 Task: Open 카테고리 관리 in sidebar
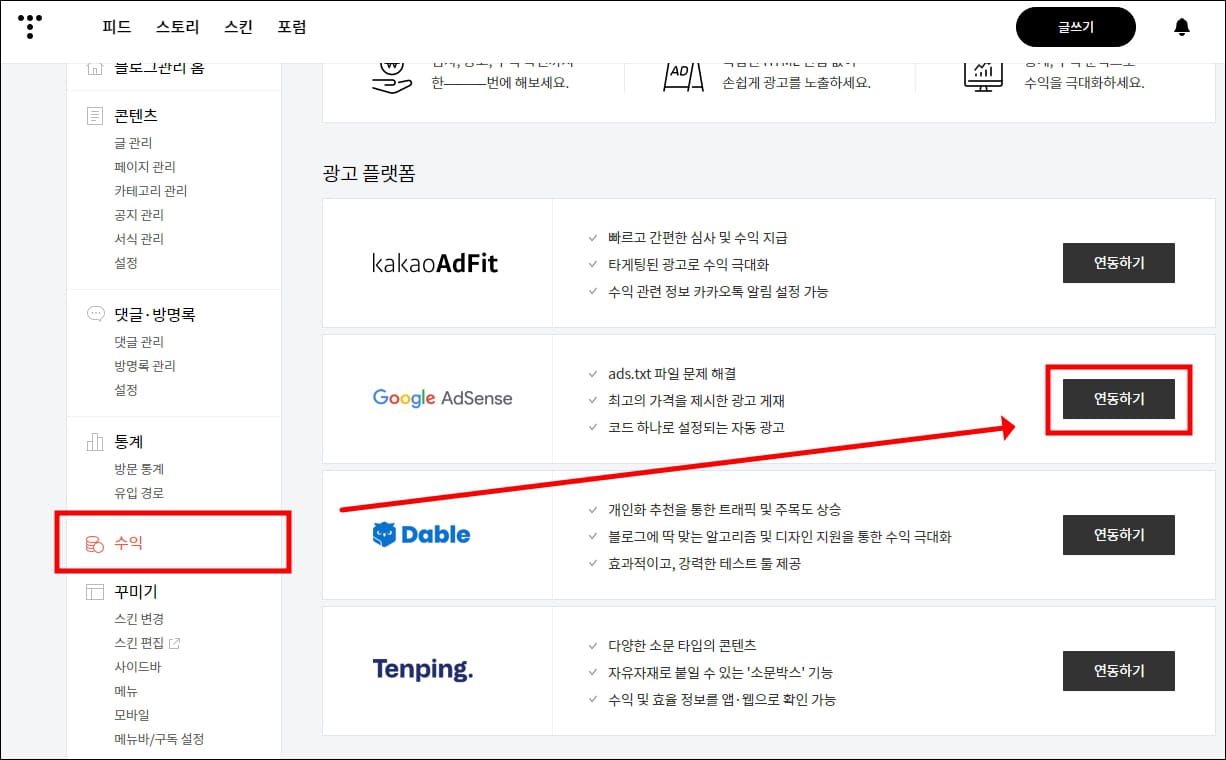point(151,191)
